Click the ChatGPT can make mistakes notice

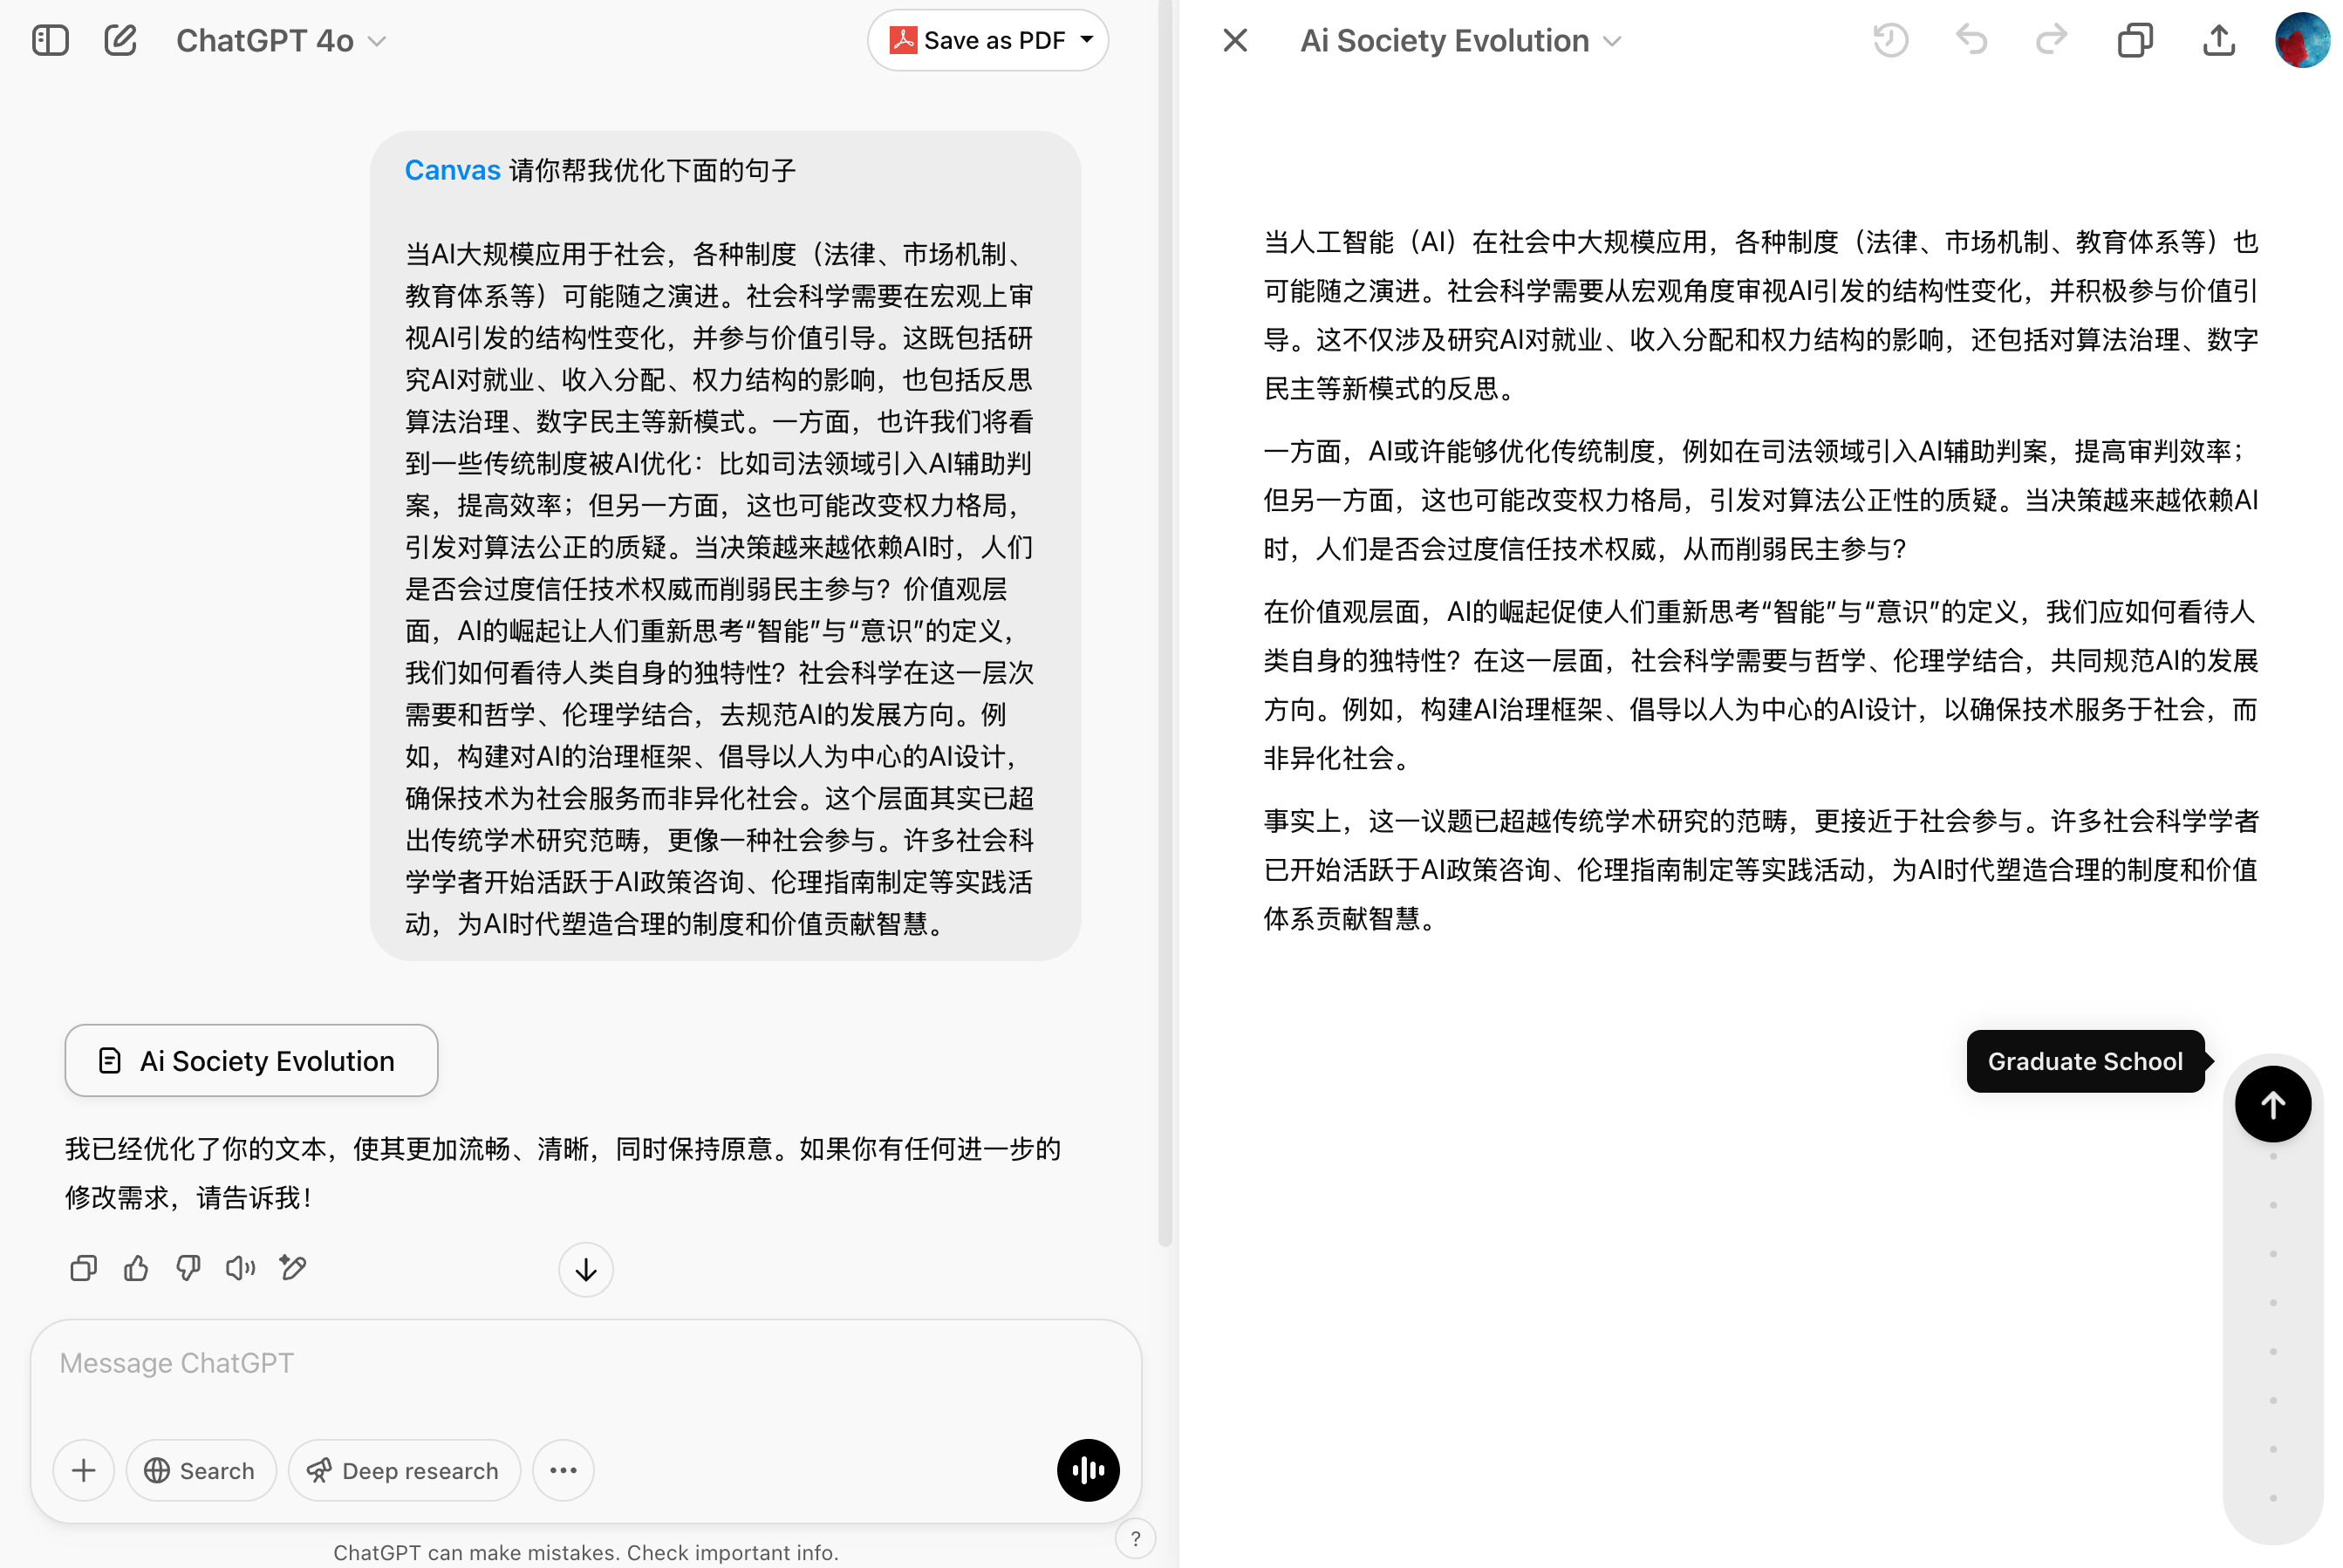586,1552
